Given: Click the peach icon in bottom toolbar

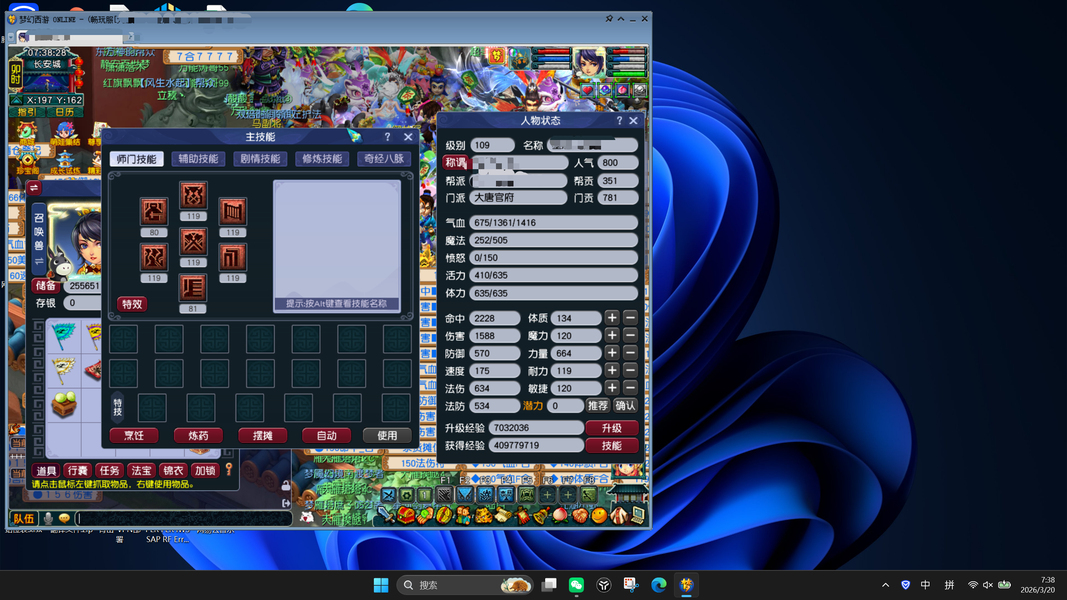Looking at the screenshot, I should pos(561,515).
